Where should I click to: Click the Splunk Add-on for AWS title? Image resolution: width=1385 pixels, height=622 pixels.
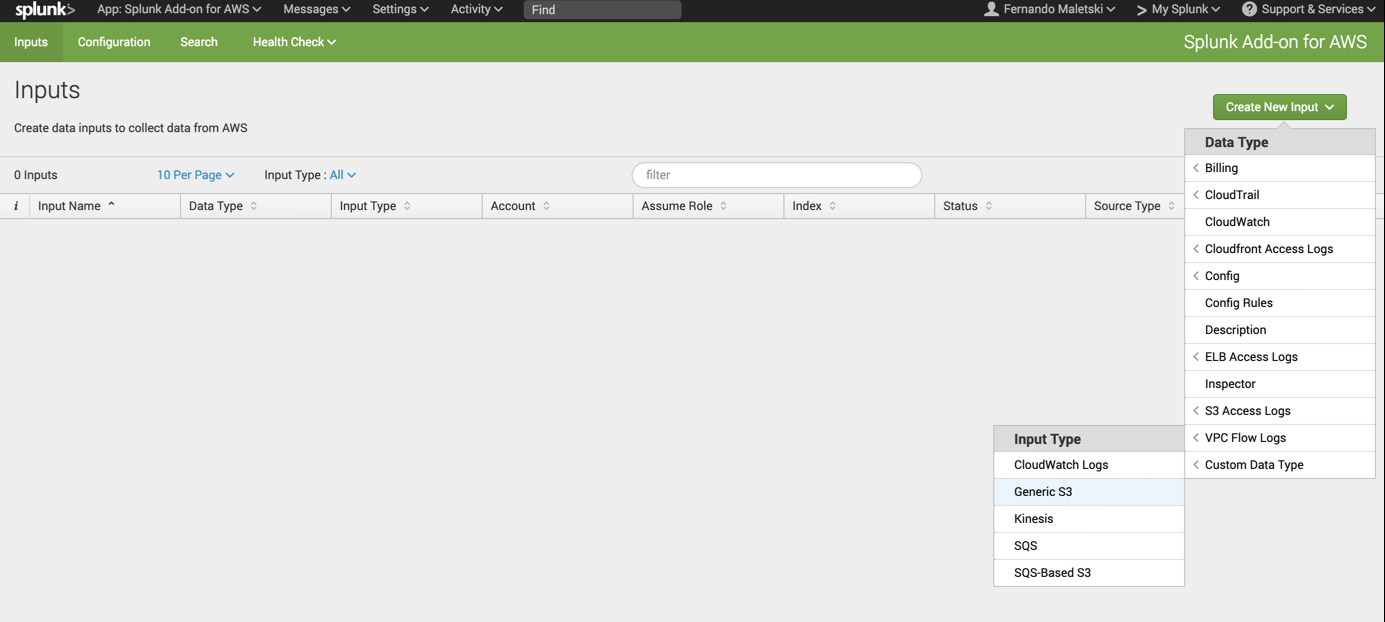click(x=1275, y=42)
